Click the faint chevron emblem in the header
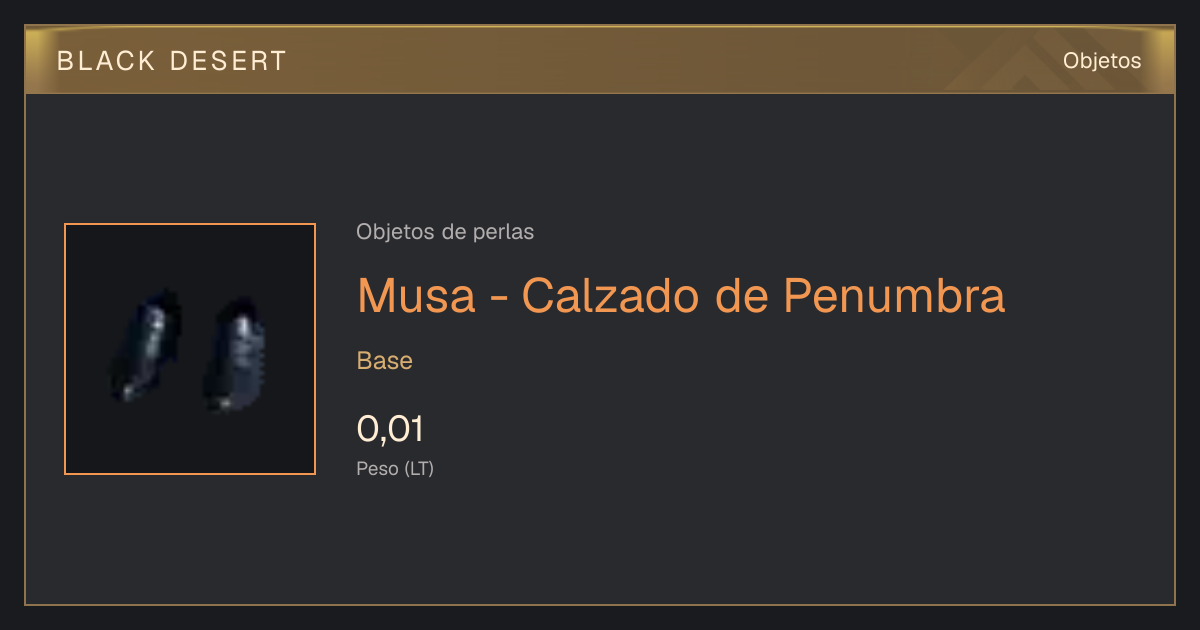Viewport: 1200px width, 630px height. [x=1010, y=67]
